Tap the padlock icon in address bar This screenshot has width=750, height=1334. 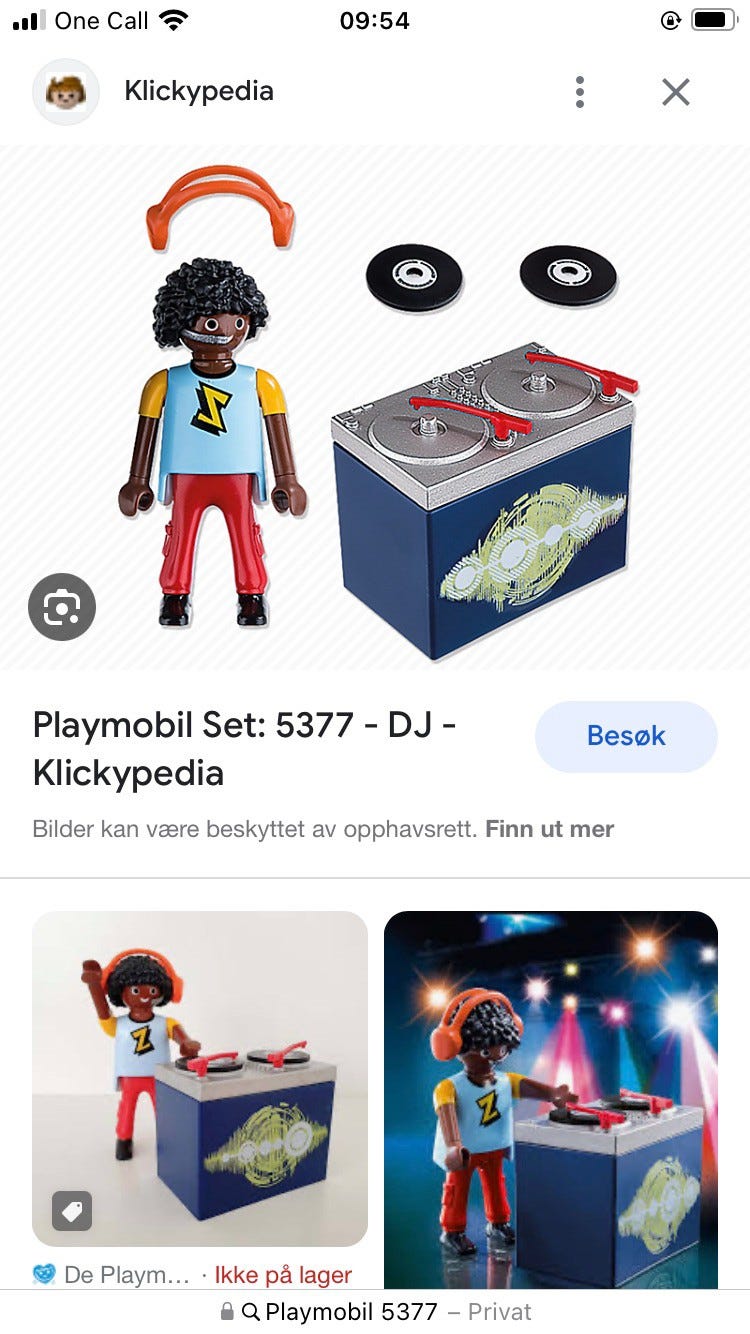tap(227, 1311)
